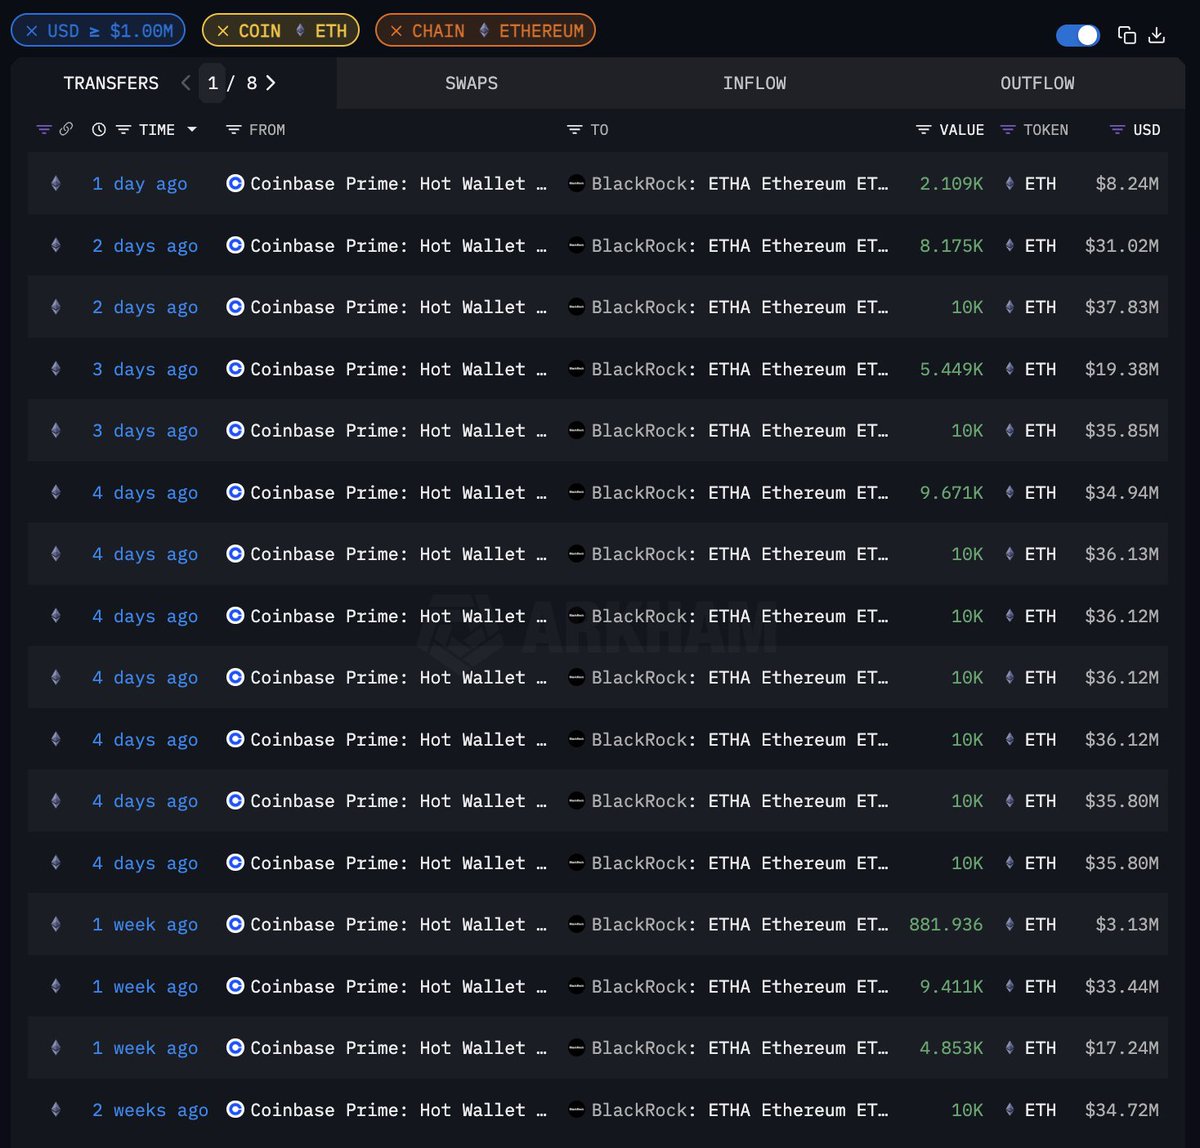
Task: Open the FROM column filter
Action: point(233,130)
